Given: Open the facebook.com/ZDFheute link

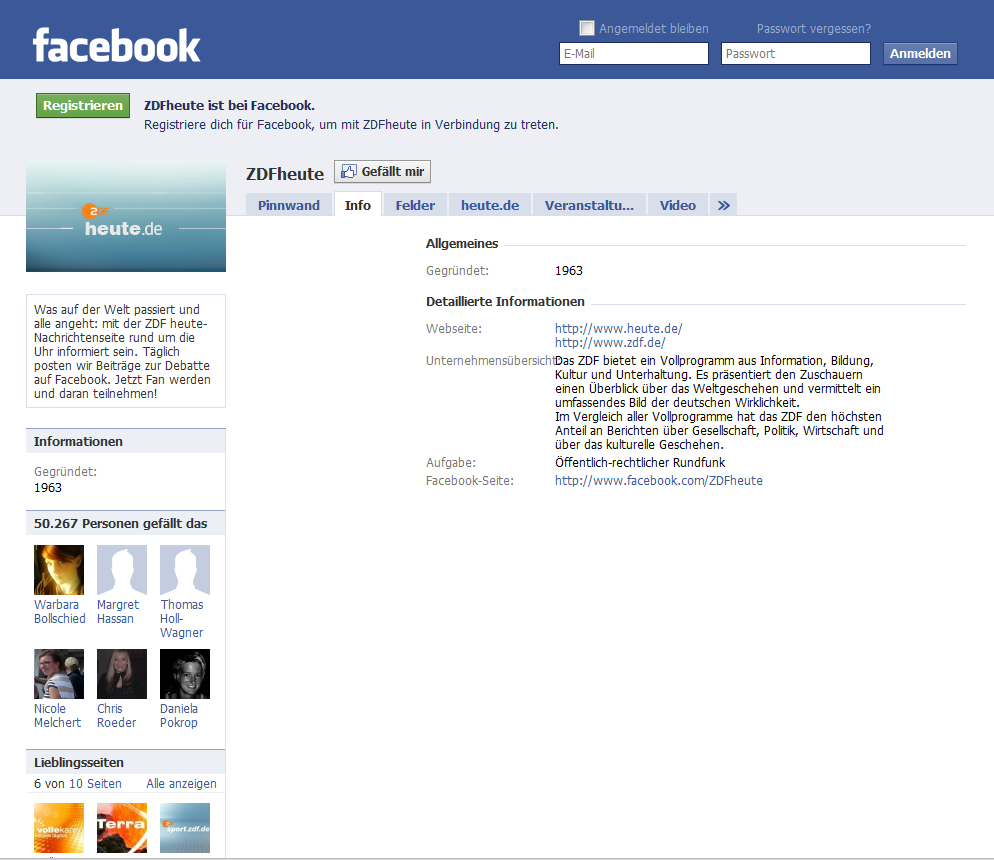Looking at the screenshot, I should 659,480.
